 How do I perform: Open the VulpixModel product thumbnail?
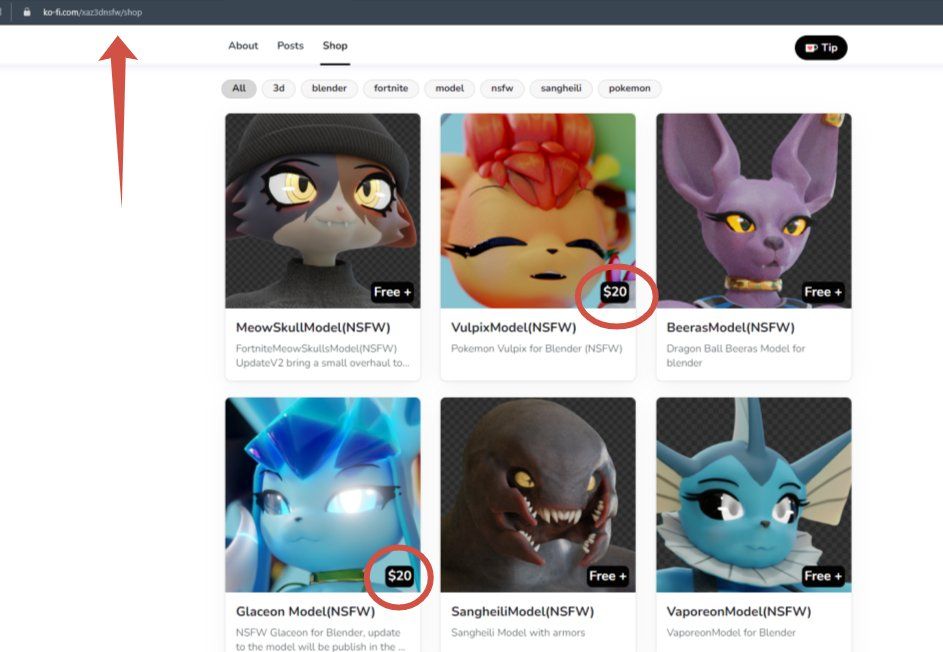coord(538,211)
